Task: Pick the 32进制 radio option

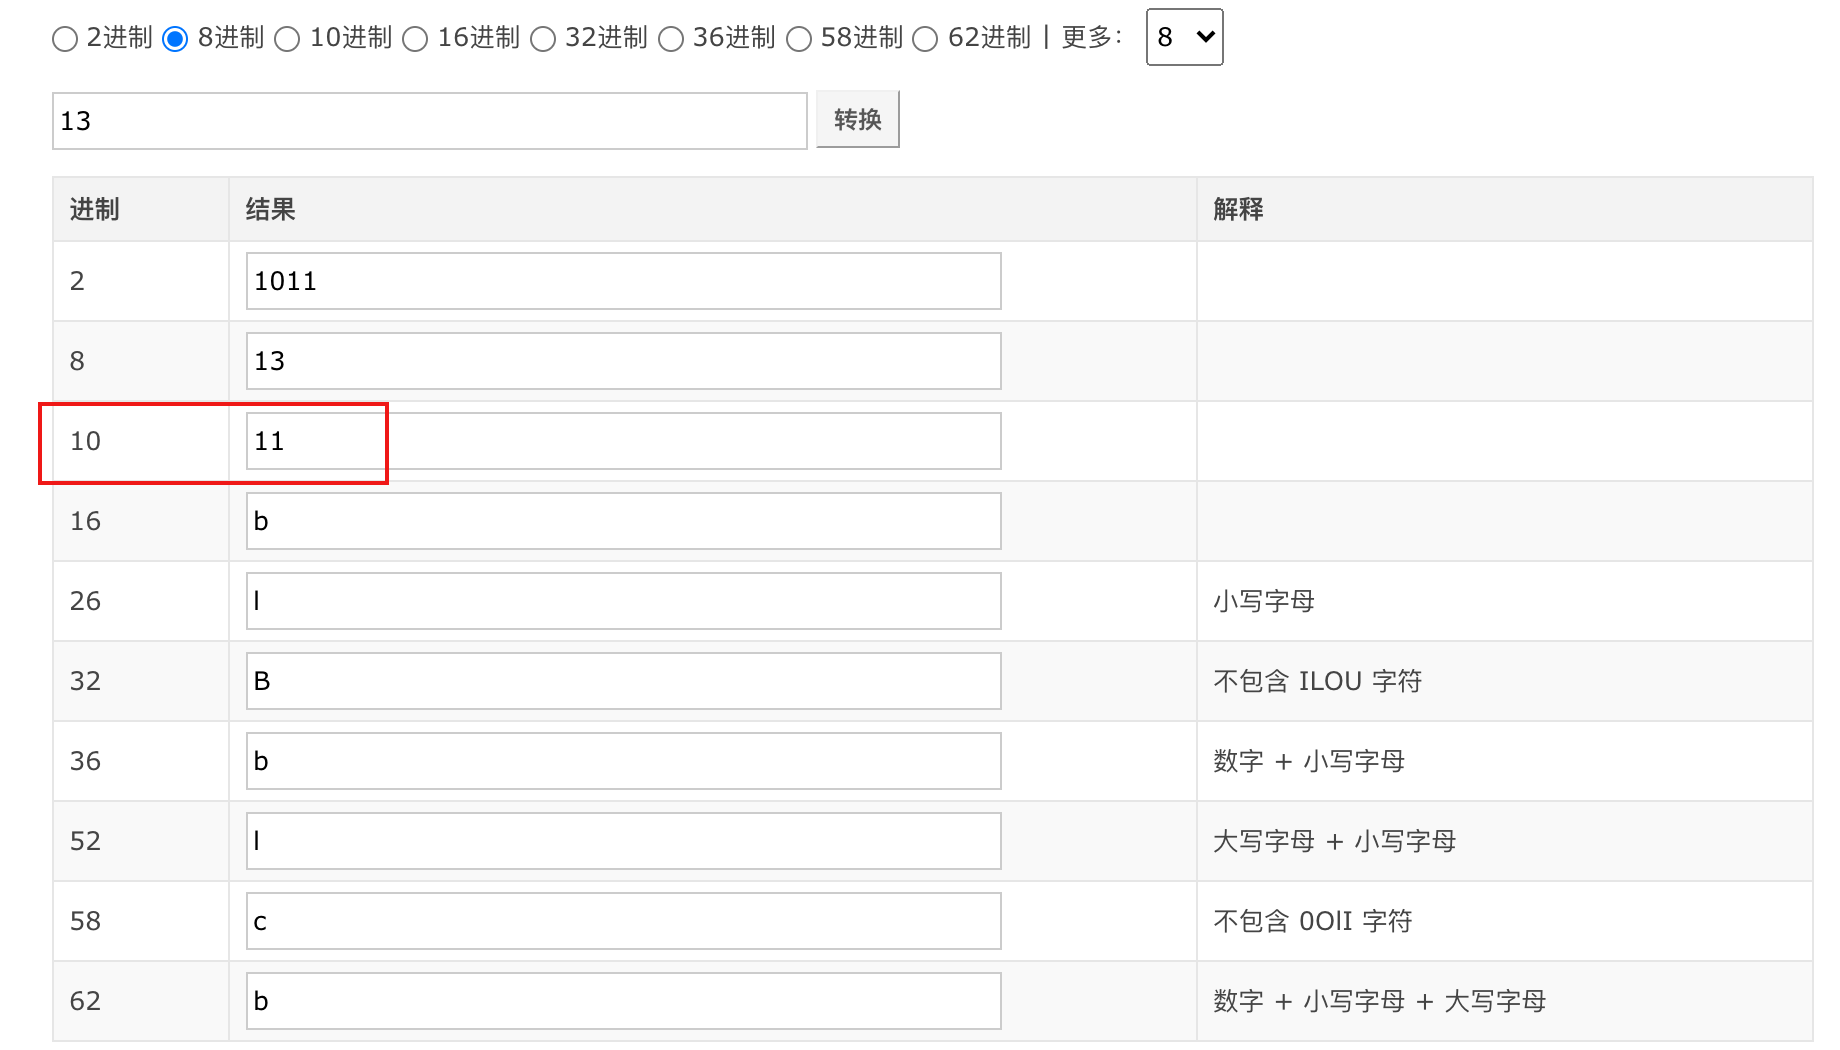Action: tap(543, 39)
